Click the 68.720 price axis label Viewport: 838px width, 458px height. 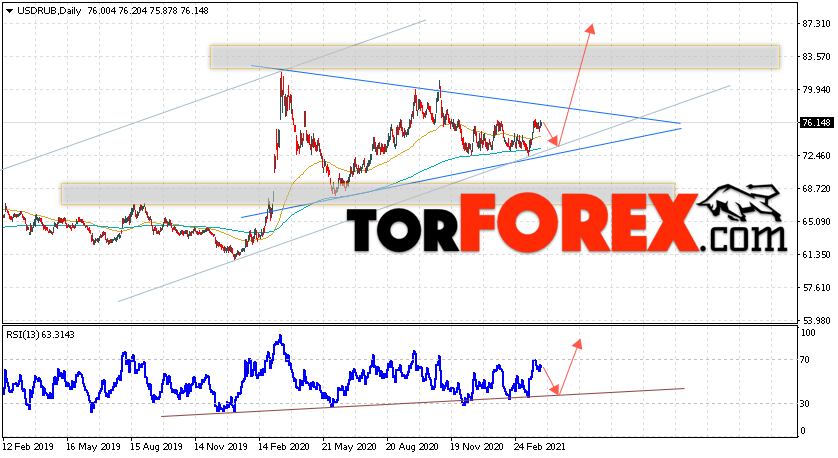816,189
